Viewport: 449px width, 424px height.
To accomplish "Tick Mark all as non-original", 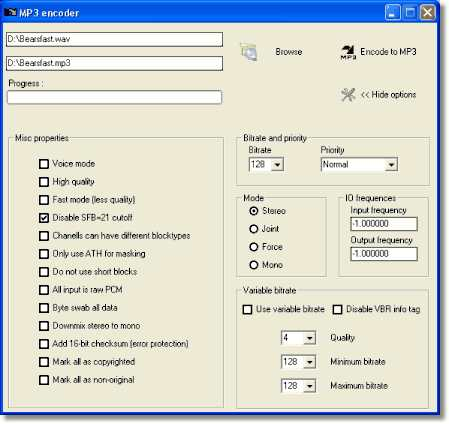I will [44, 380].
